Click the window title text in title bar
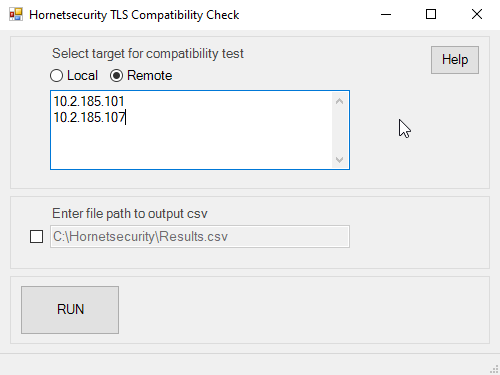500x375 pixels. 134,15
